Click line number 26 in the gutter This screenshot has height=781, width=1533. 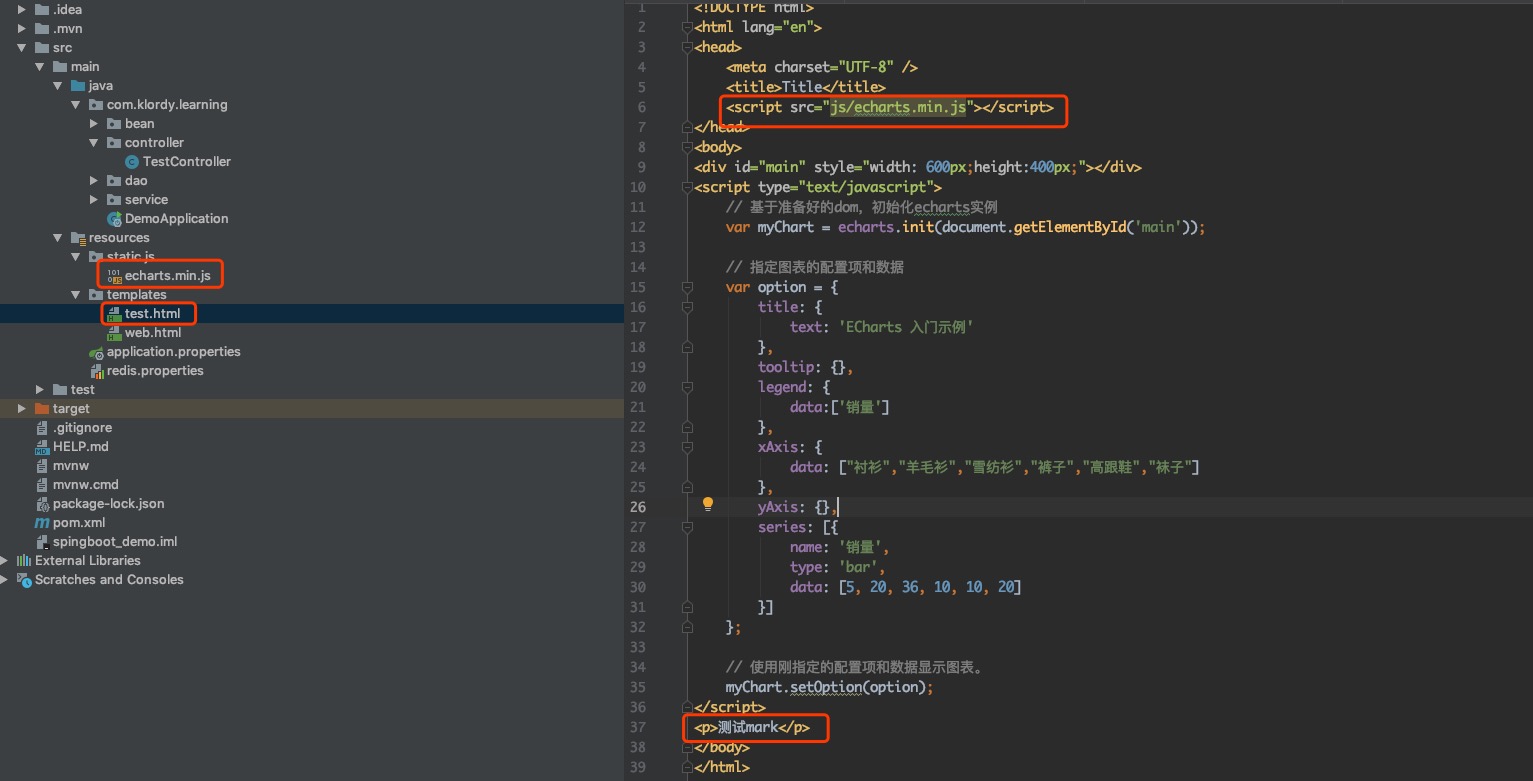pos(637,507)
